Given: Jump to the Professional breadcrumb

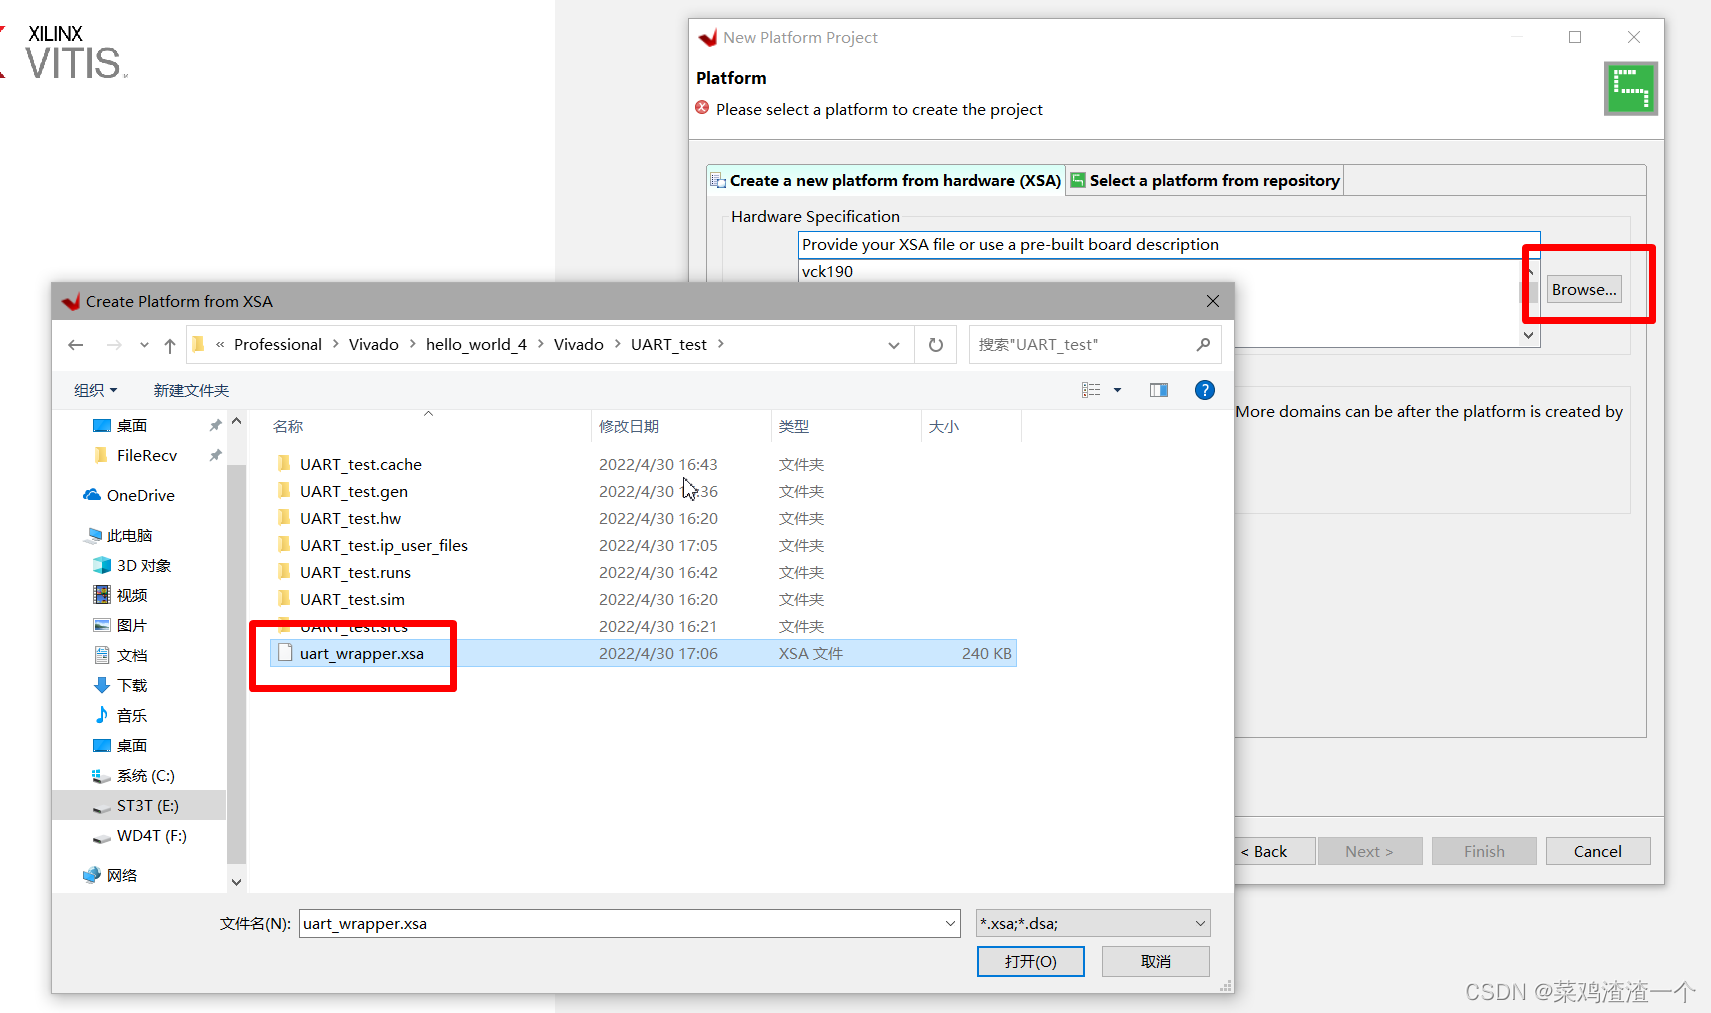Looking at the screenshot, I should click(278, 344).
